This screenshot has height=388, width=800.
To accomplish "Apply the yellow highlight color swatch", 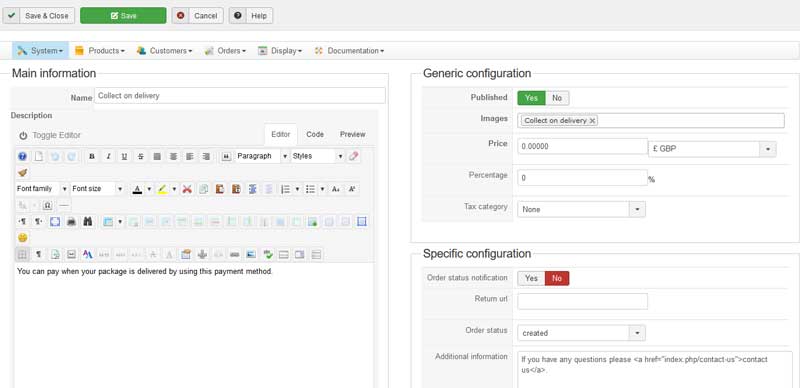I will (x=162, y=189).
